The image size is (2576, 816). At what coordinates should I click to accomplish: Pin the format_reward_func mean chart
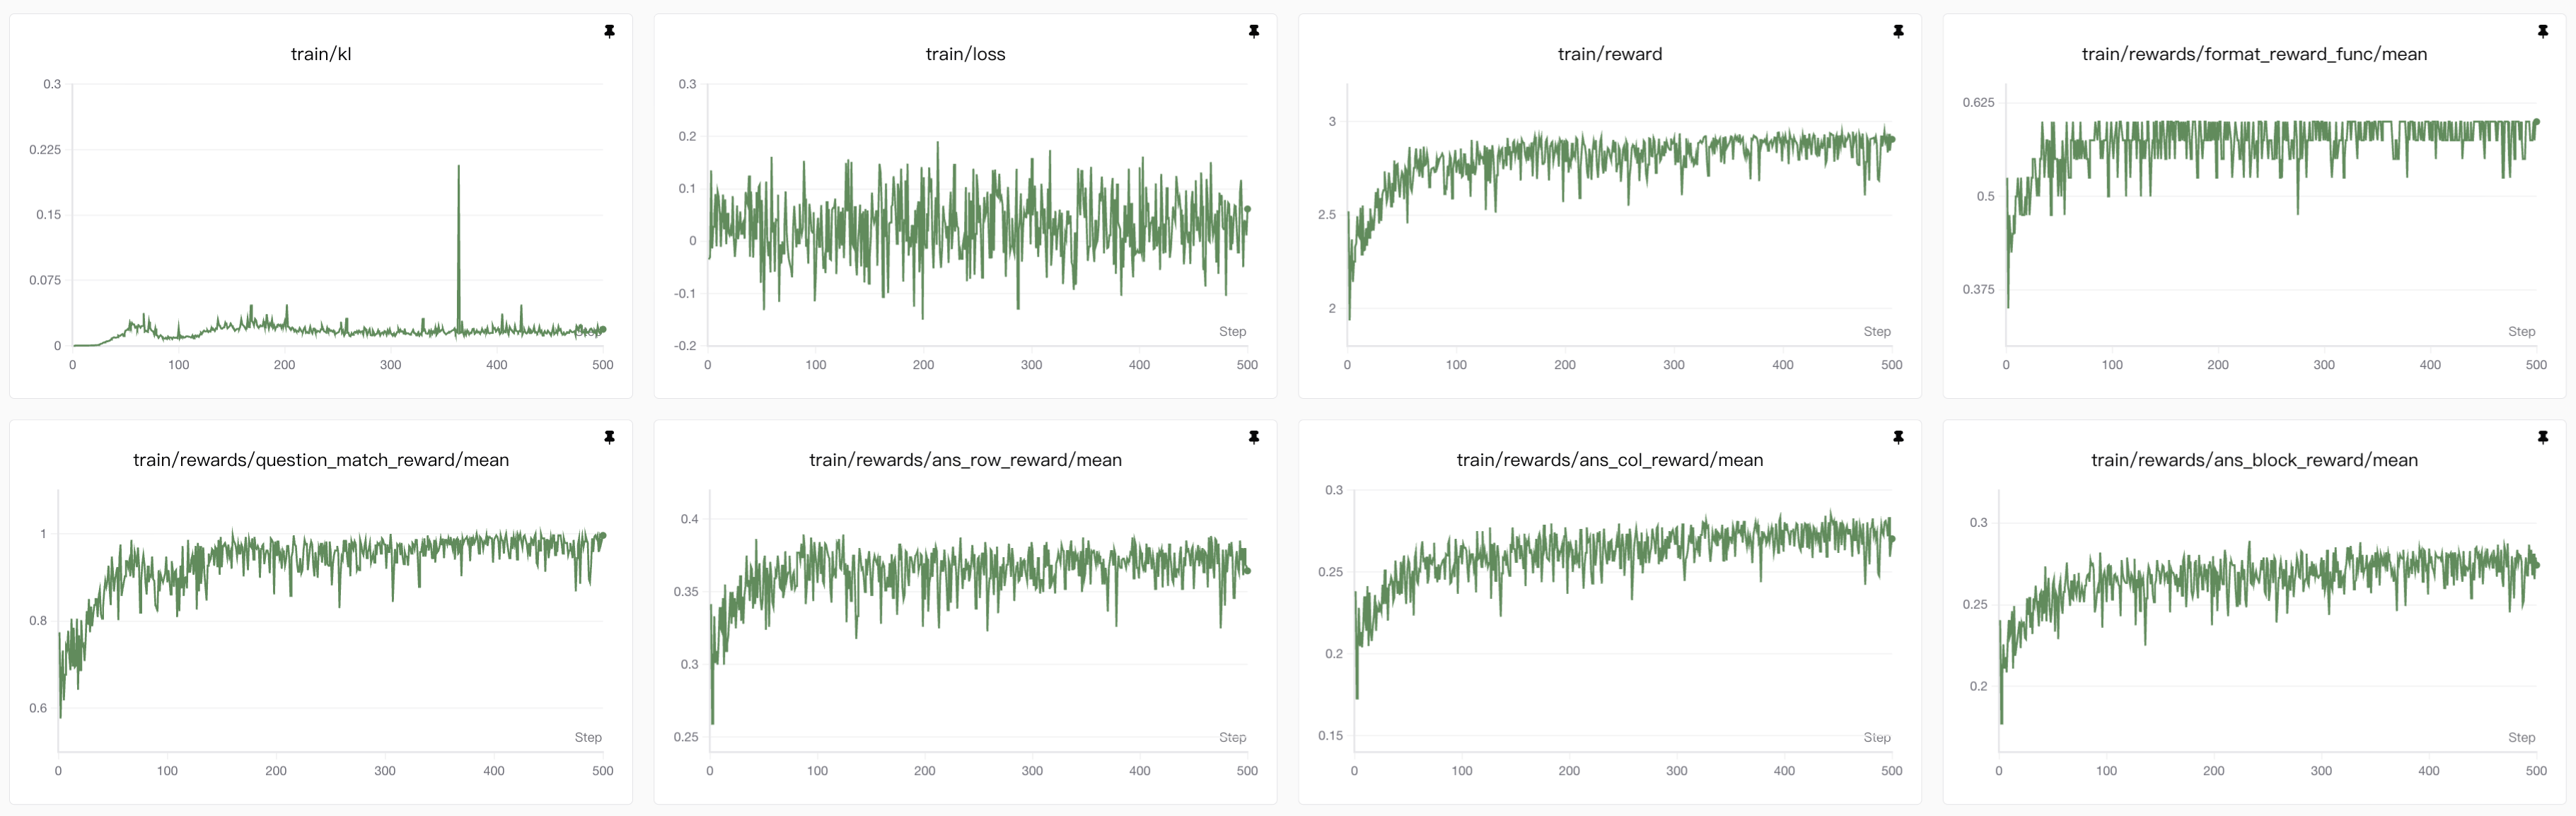pyautogui.click(x=2542, y=32)
